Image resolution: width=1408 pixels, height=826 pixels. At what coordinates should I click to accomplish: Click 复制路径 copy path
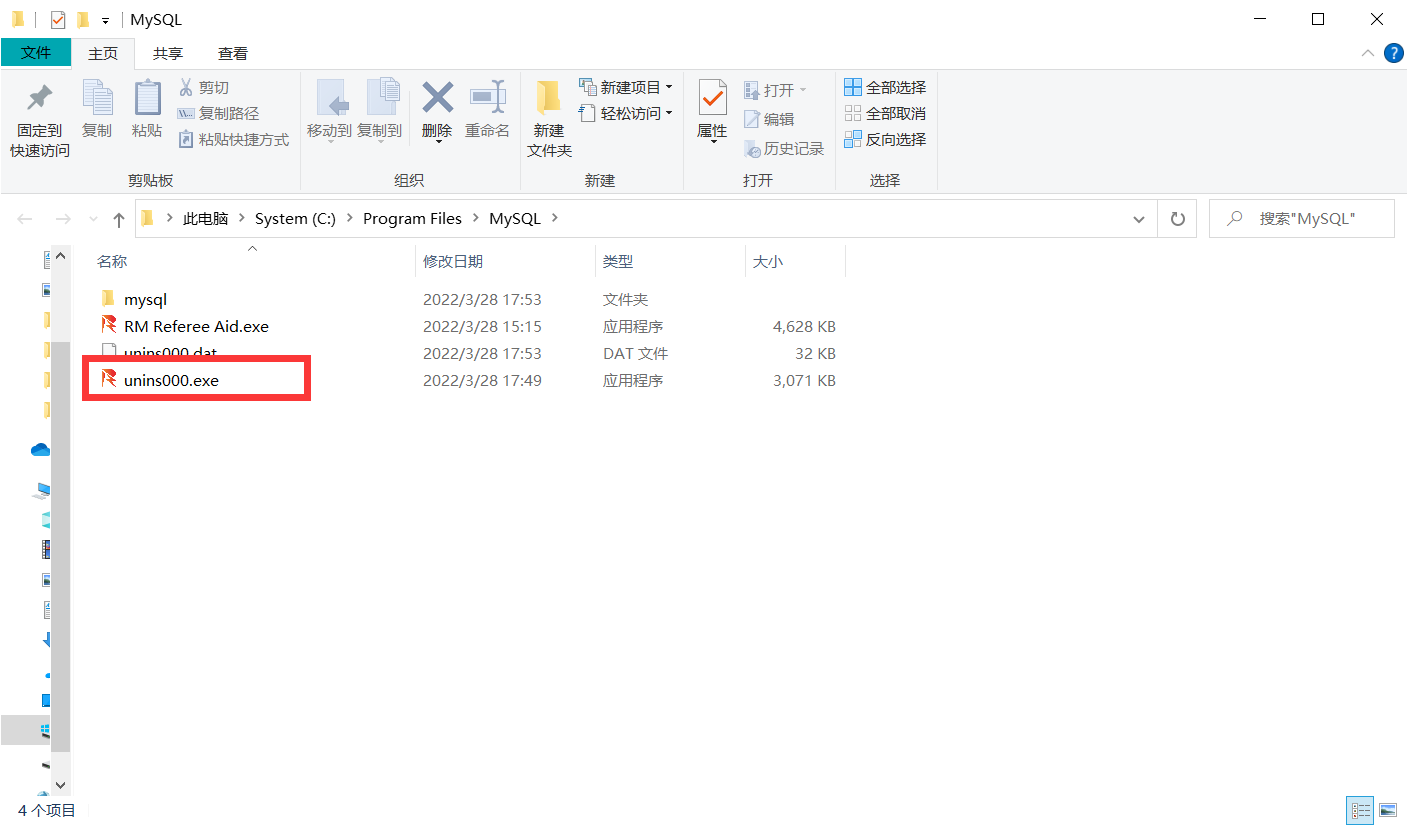(218, 114)
